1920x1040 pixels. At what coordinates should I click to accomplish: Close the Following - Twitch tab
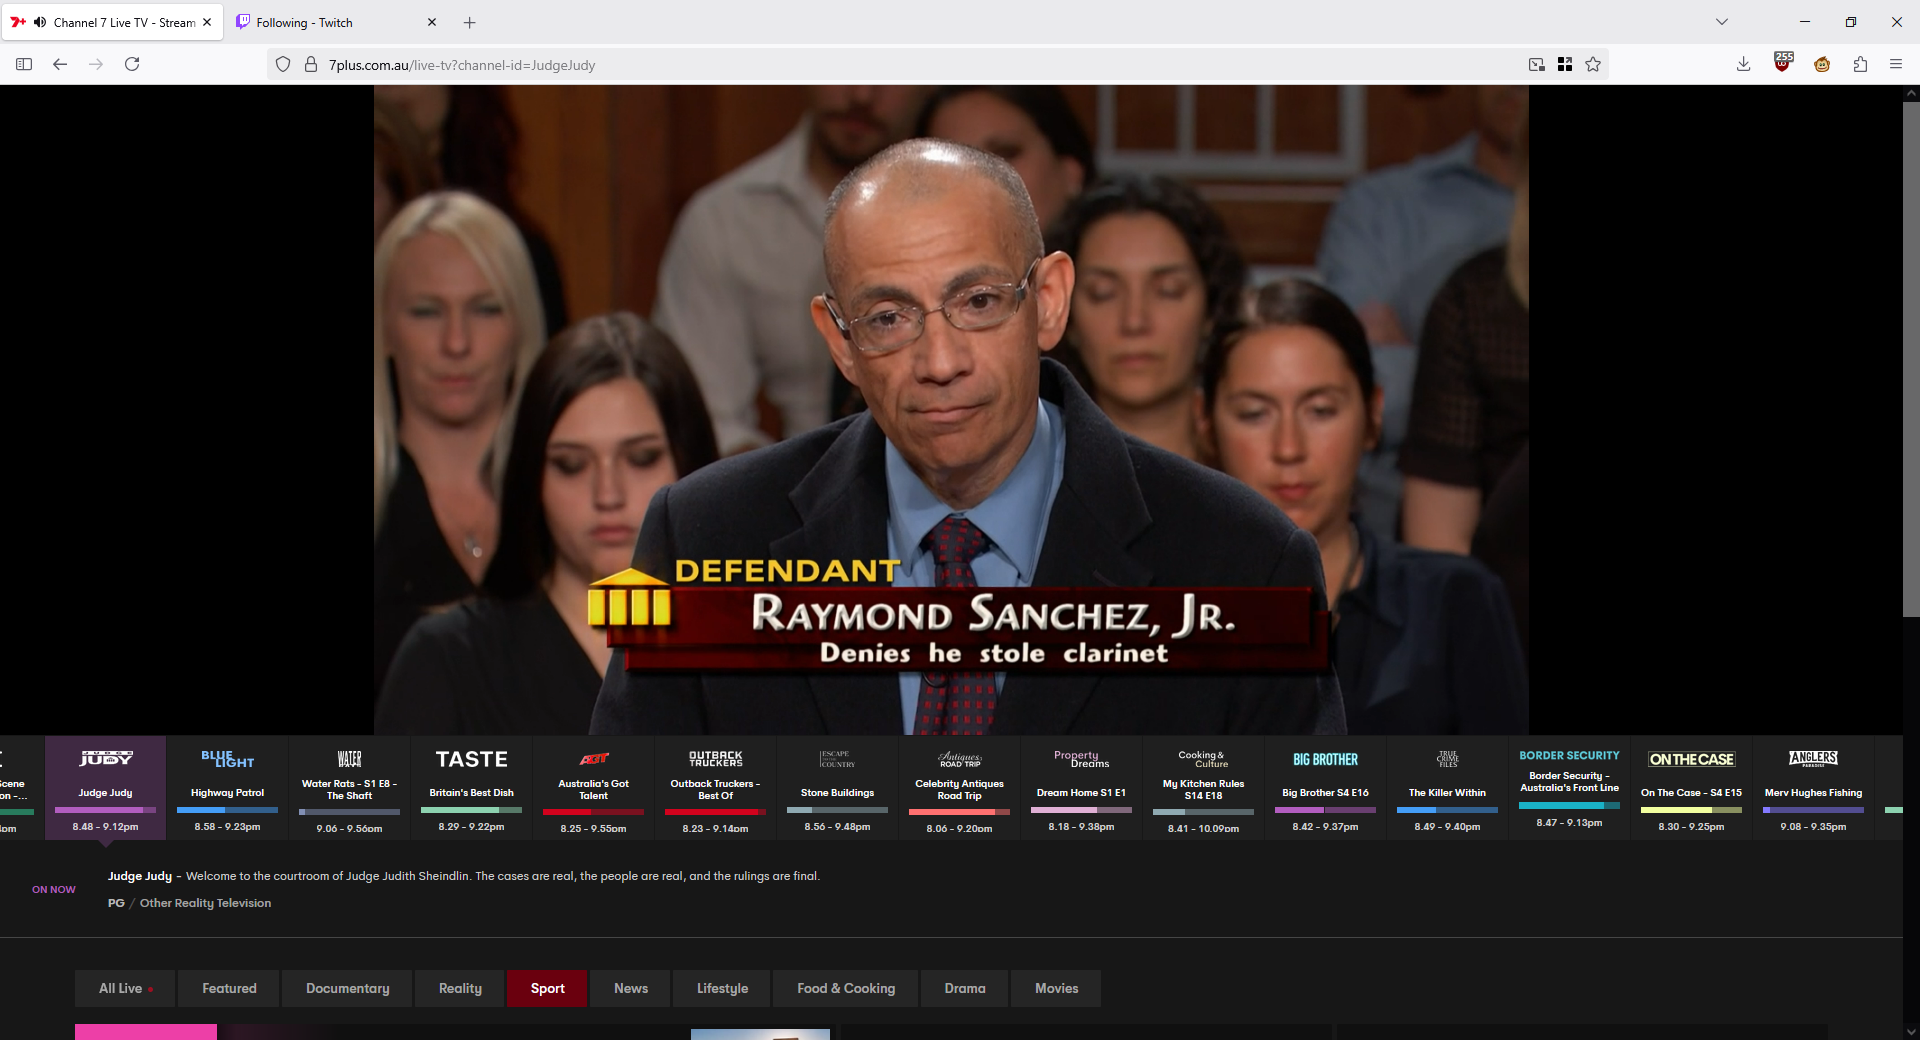coord(432,22)
